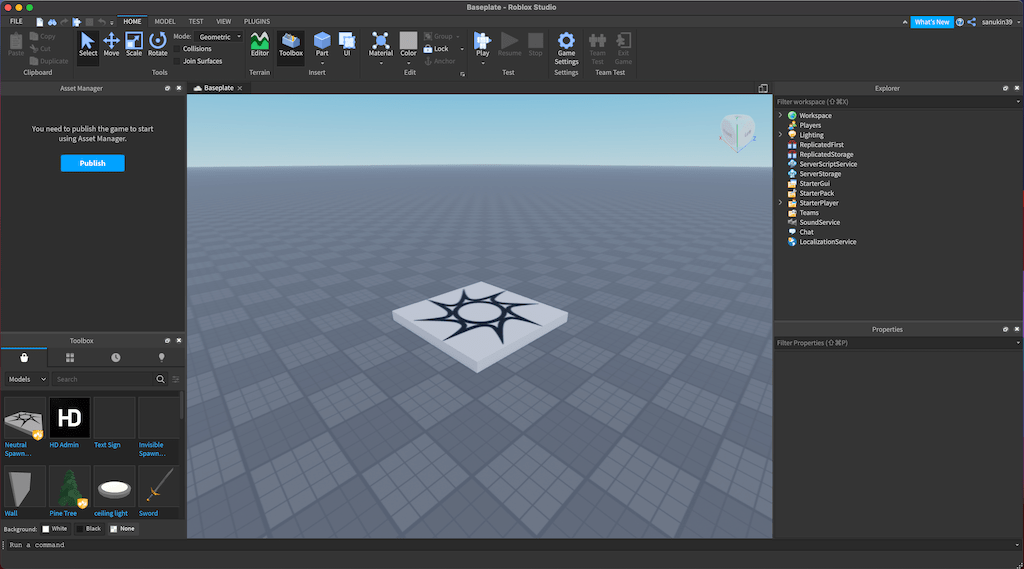Insert a new Part
Viewport: 1024px width, 569px height.
coord(322,44)
